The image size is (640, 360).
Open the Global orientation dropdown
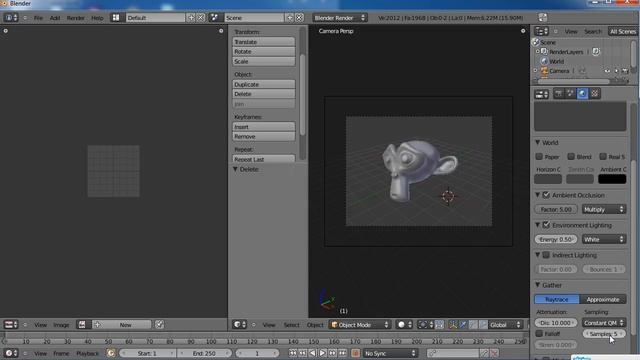tap(506, 324)
